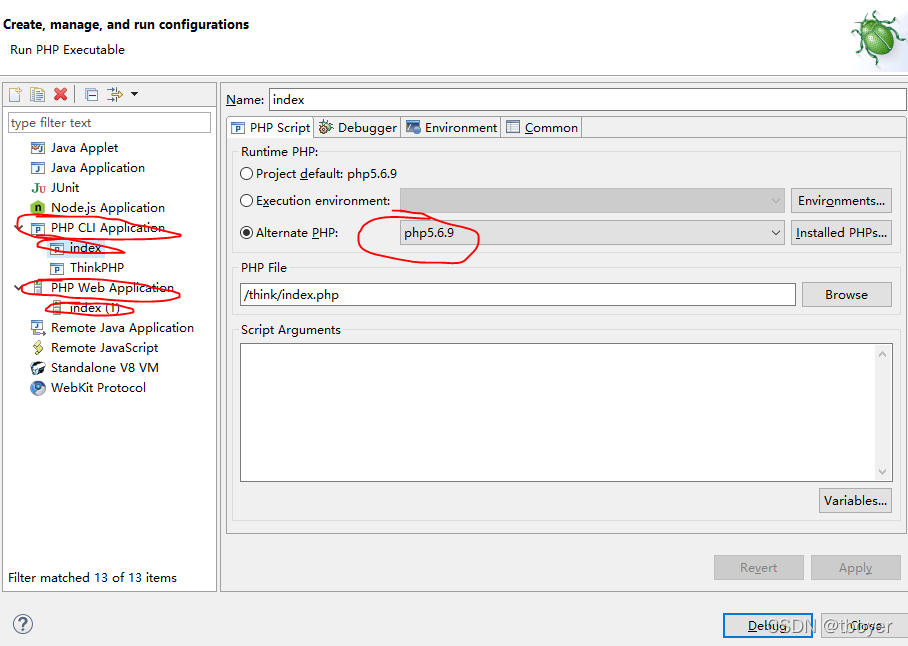Open the Alternate PHP php5.6.9 dropdown
This screenshot has height=646, width=908.
[x=592, y=233]
